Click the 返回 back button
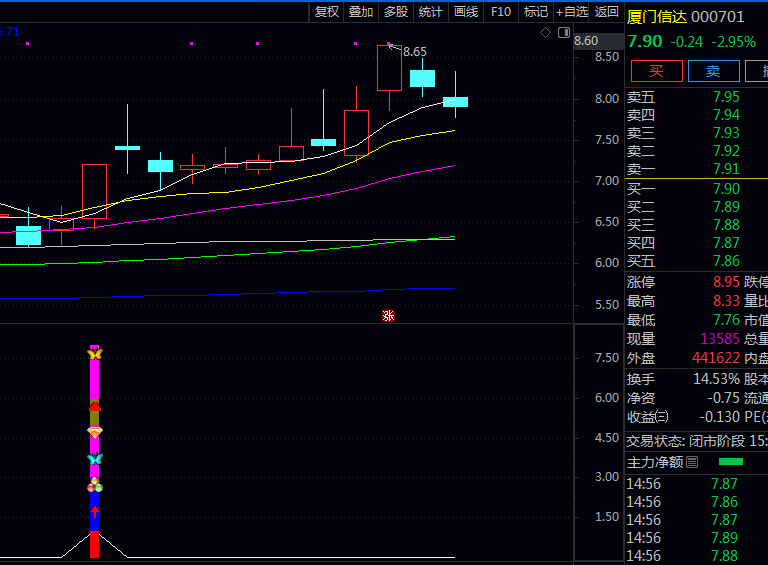This screenshot has height=565, width=768. click(x=607, y=12)
